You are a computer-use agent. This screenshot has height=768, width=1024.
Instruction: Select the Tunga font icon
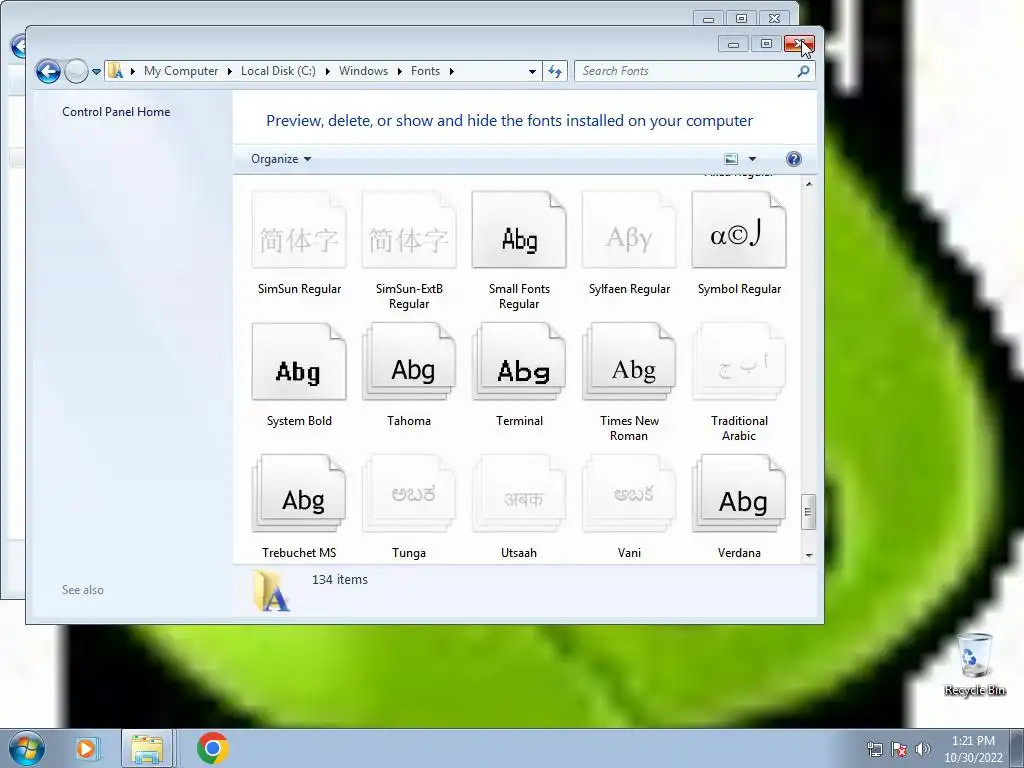(x=409, y=494)
